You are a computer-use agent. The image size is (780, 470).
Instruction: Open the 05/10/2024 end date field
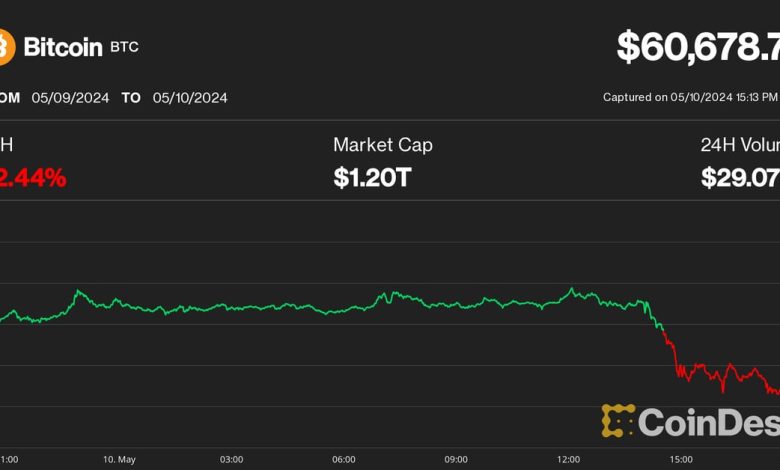click(190, 98)
